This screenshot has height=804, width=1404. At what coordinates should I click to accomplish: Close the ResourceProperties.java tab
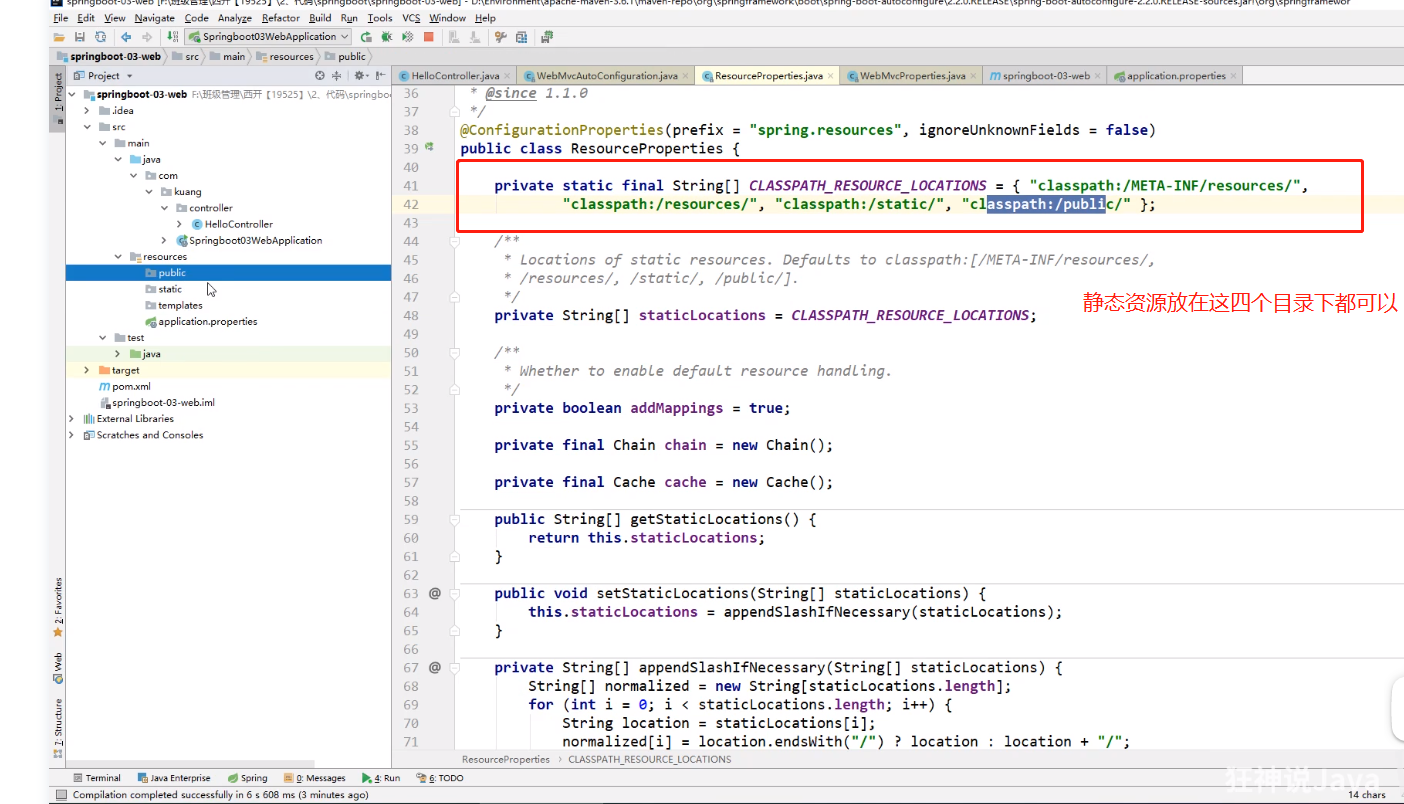[x=832, y=76]
